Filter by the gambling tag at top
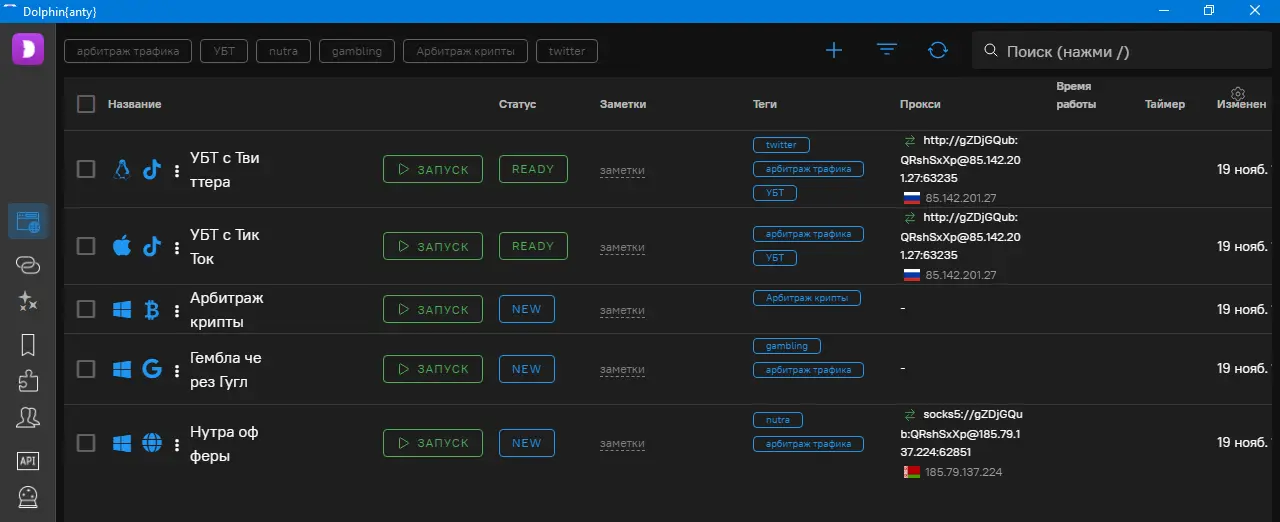Image resolution: width=1280 pixels, height=522 pixels. pyautogui.click(x=357, y=51)
